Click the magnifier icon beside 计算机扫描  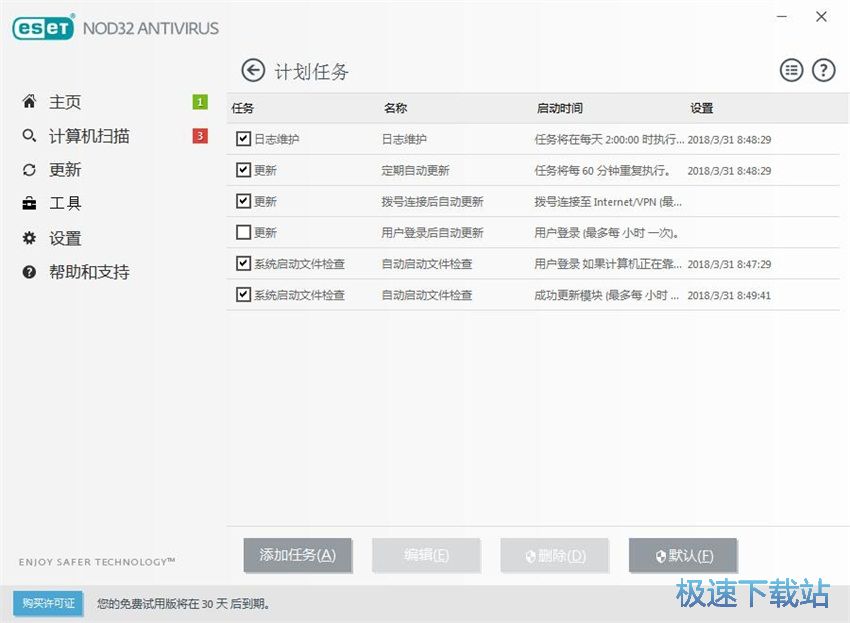[29, 136]
